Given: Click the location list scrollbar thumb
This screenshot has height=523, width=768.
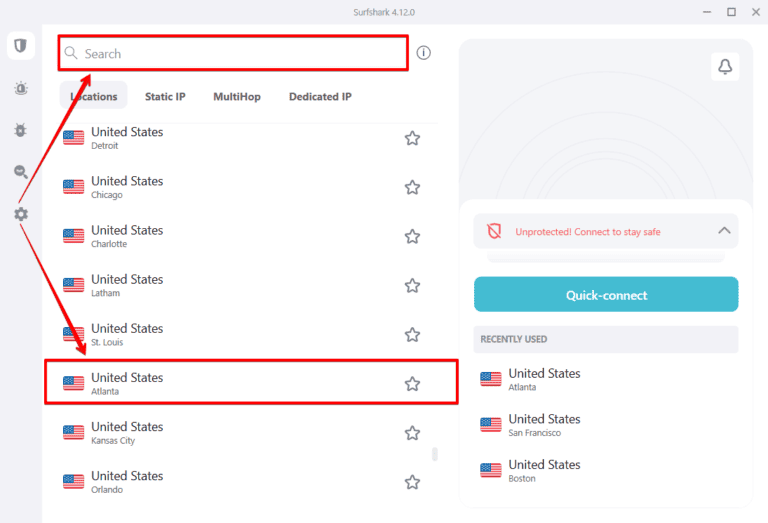Looking at the screenshot, I should tap(434, 454).
